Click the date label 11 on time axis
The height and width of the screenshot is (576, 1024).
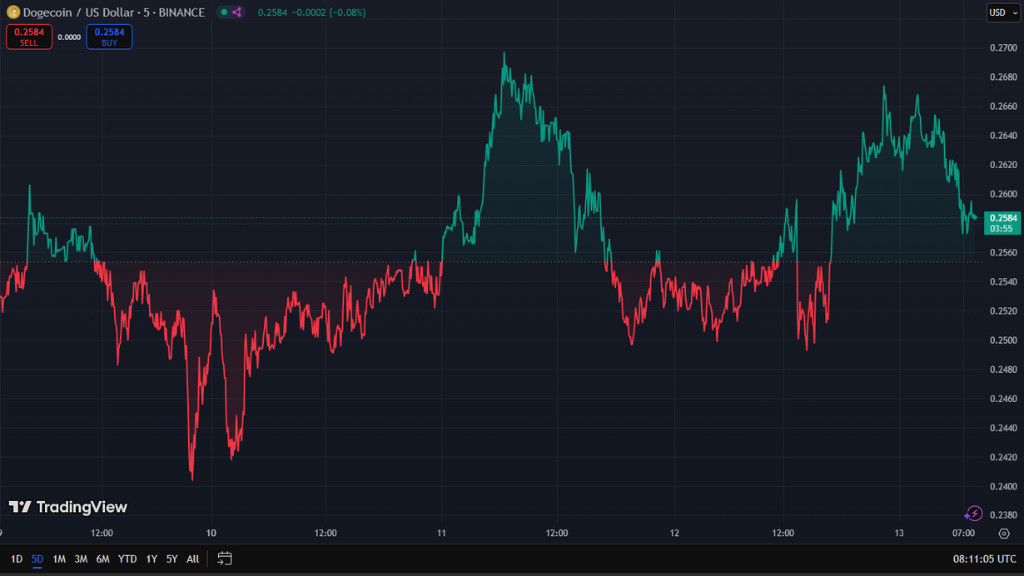(441, 533)
